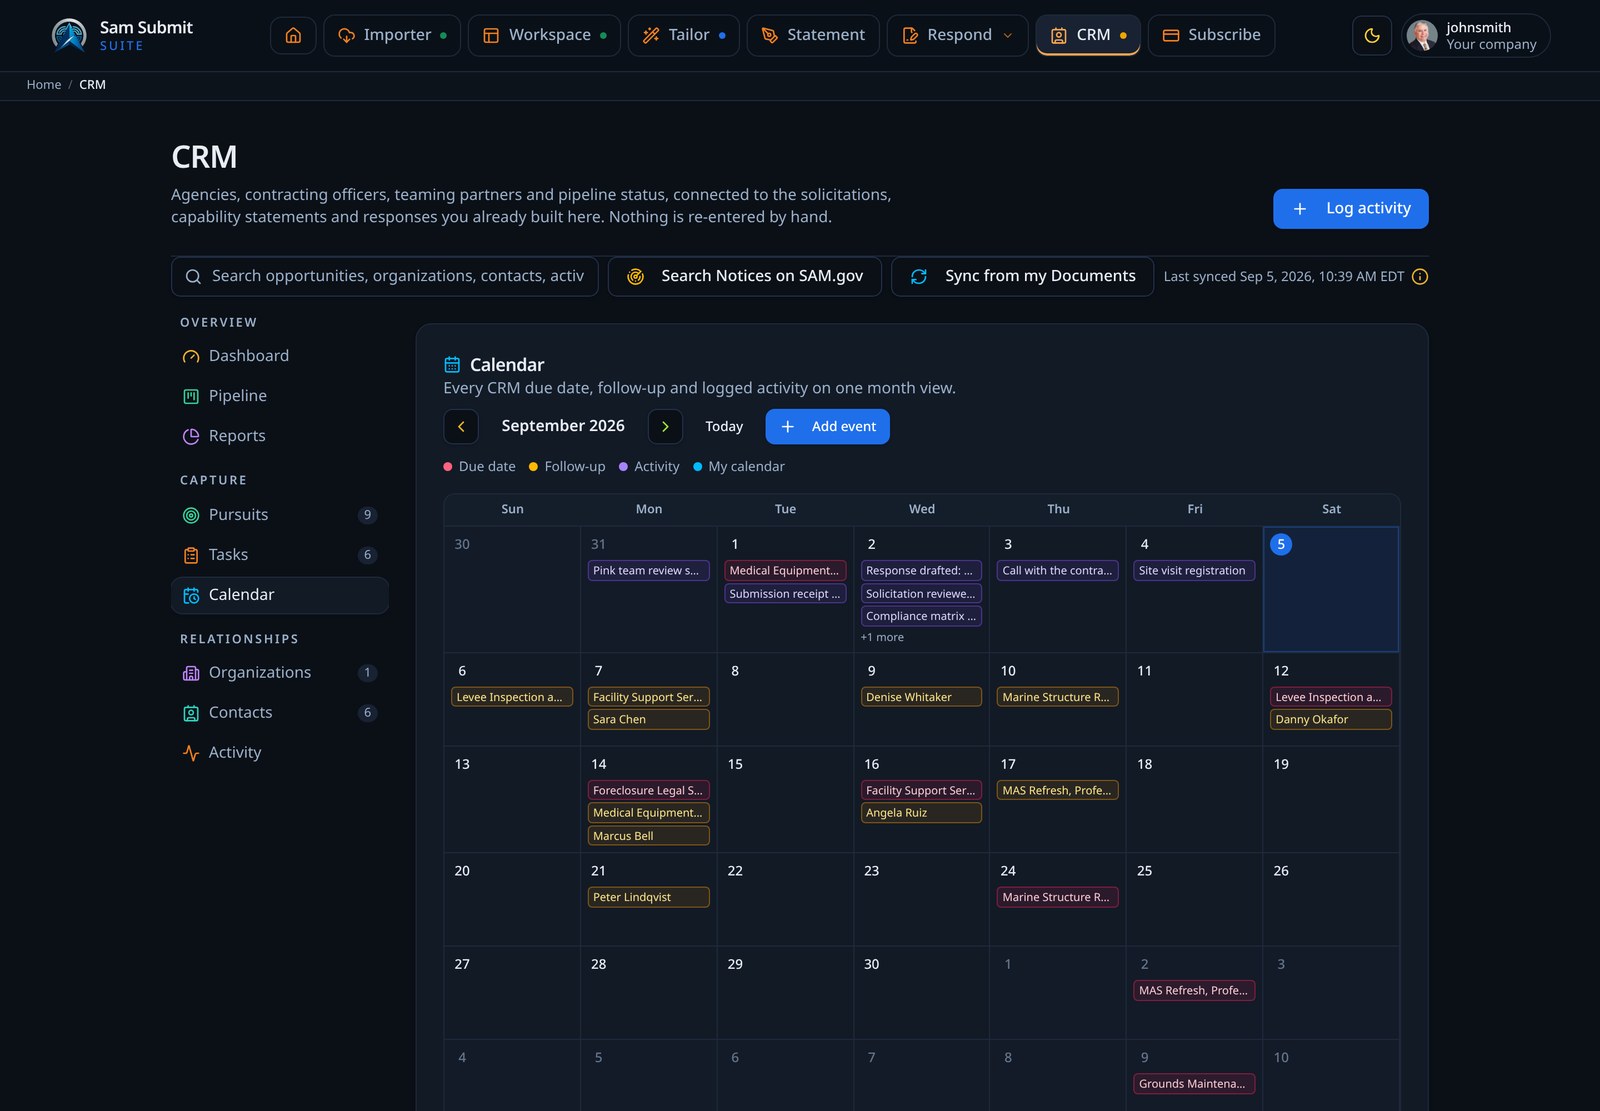The height and width of the screenshot is (1111, 1600).
Task: Click Sync from my Documents button
Action: [1022, 277]
